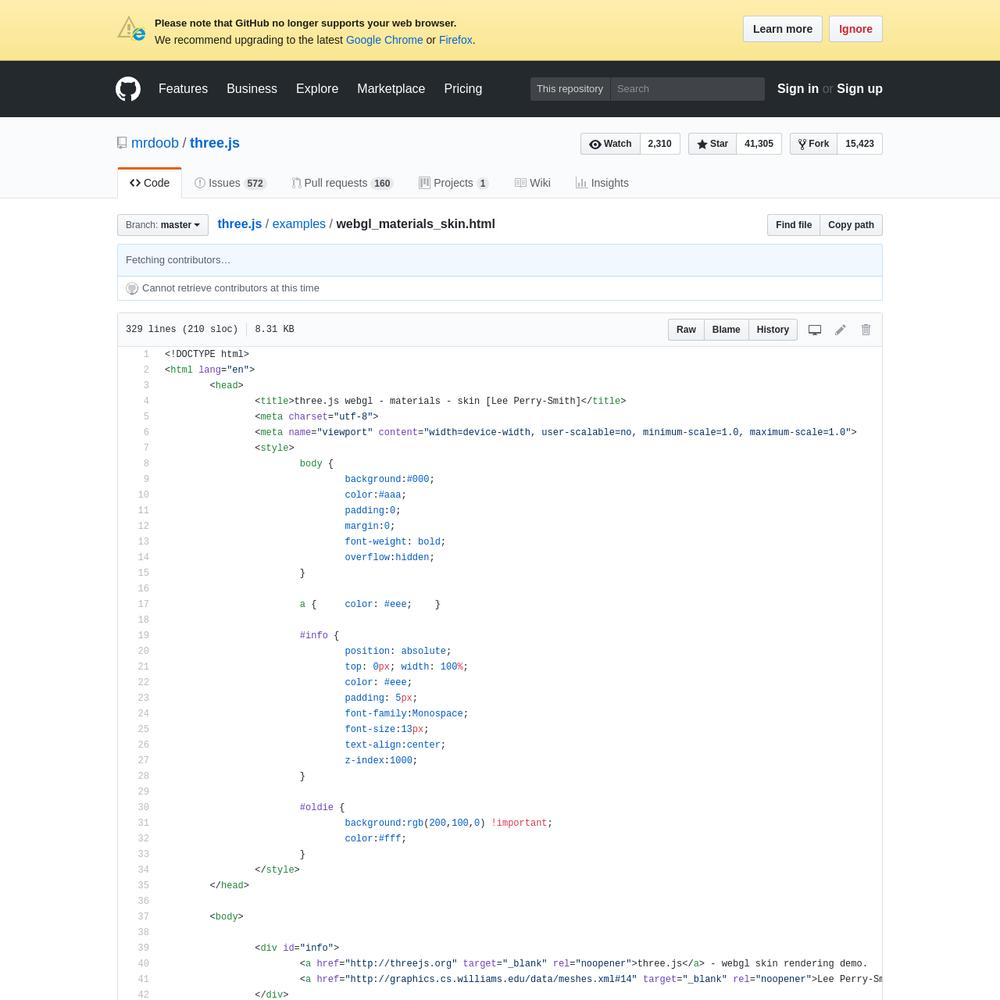Click the Watch button
Viewport: 1000px width, 1000px height.
click(x=610, y=143)
